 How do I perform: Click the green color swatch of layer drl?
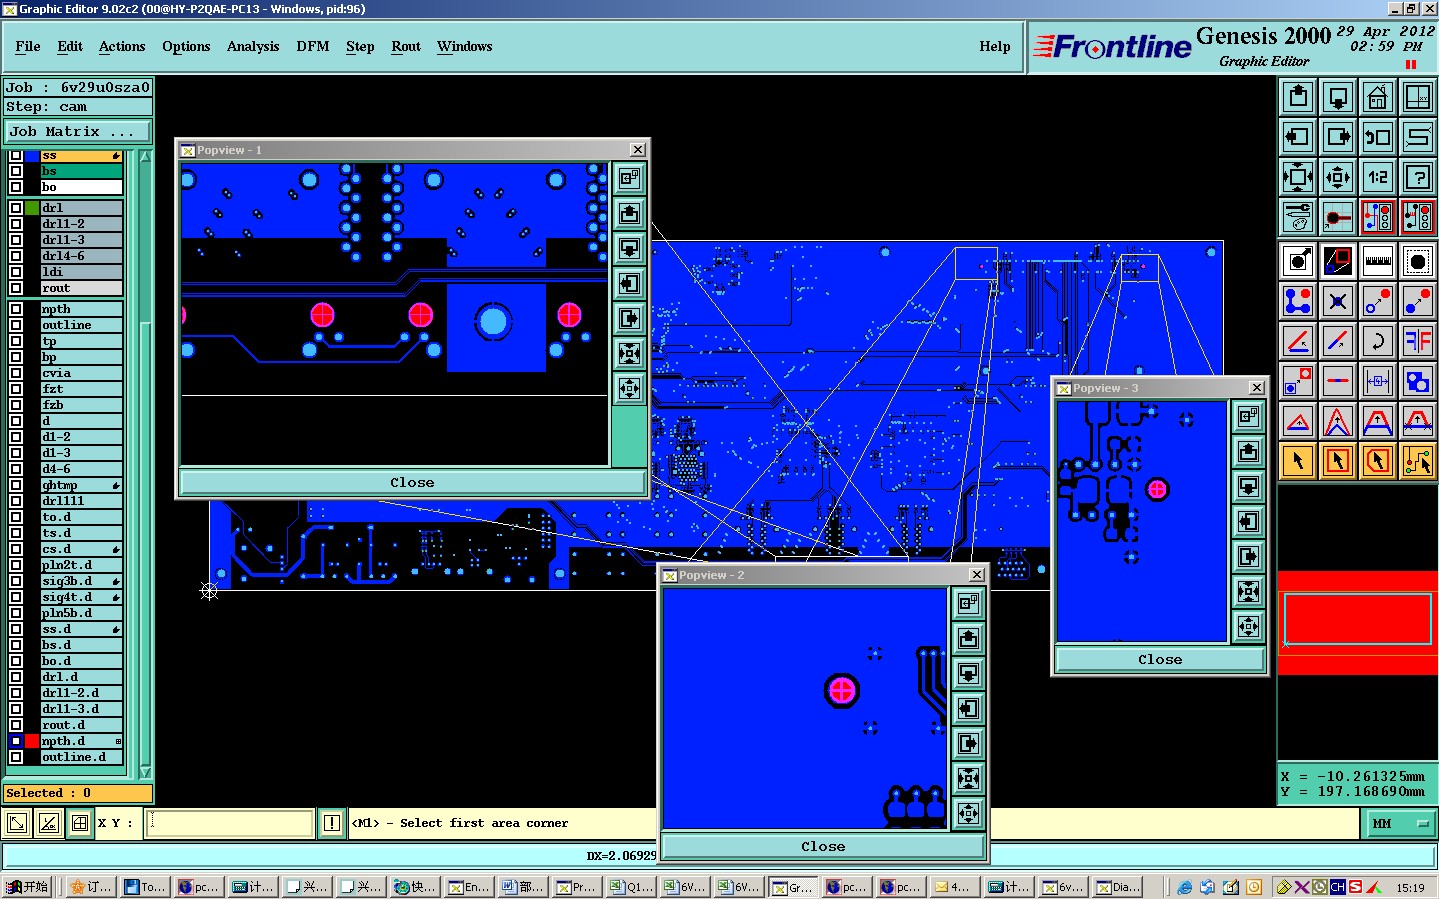[x=32, y=208]
